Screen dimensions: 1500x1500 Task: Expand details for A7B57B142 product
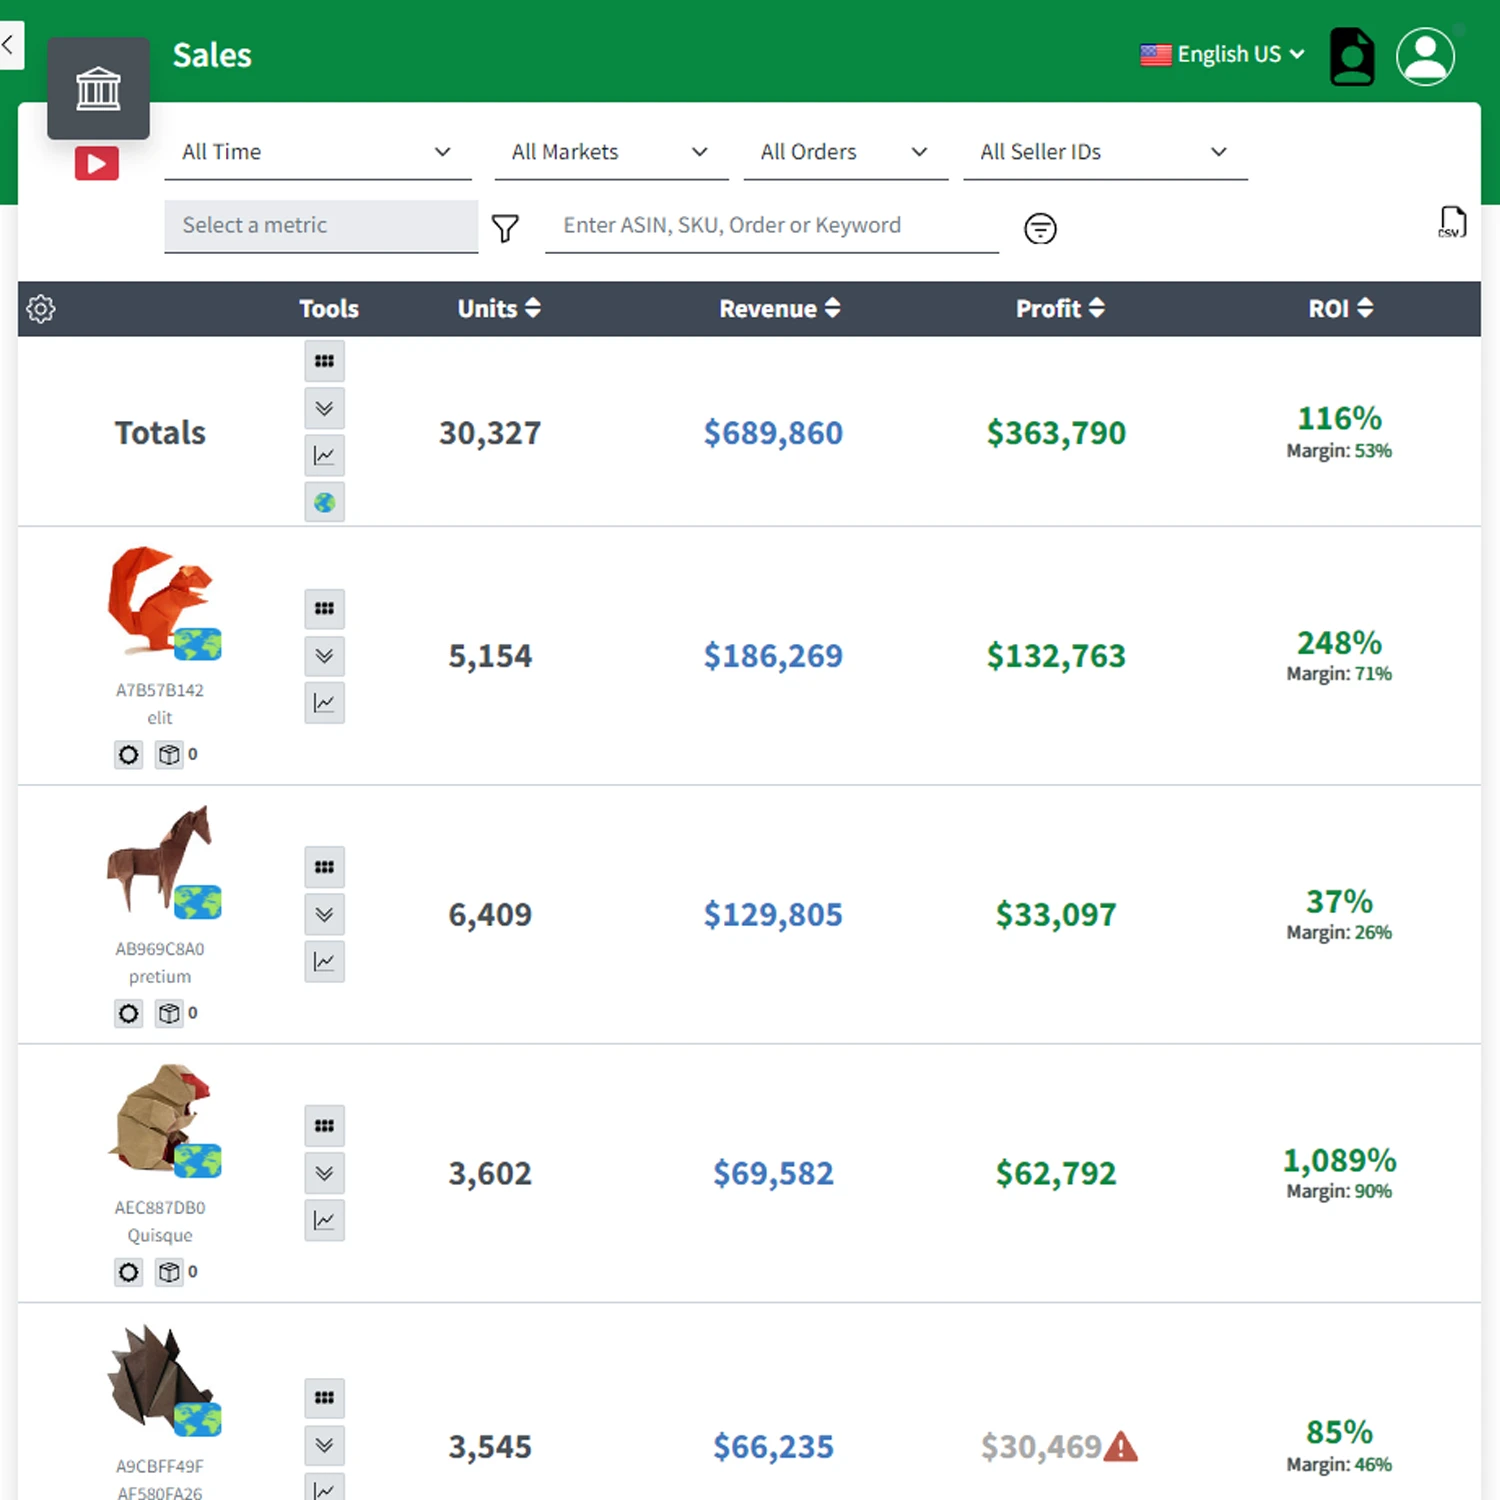324,655
